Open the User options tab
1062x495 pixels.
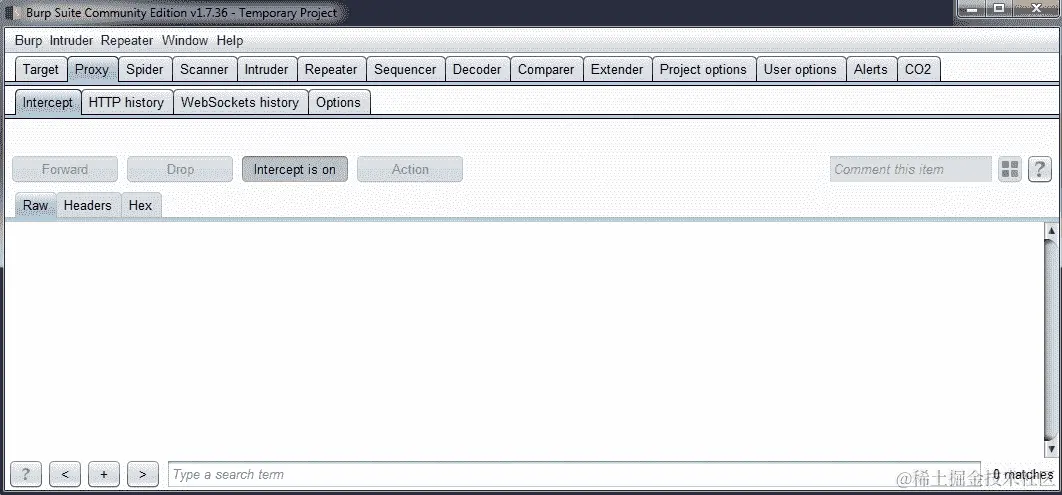click(801, 69)
